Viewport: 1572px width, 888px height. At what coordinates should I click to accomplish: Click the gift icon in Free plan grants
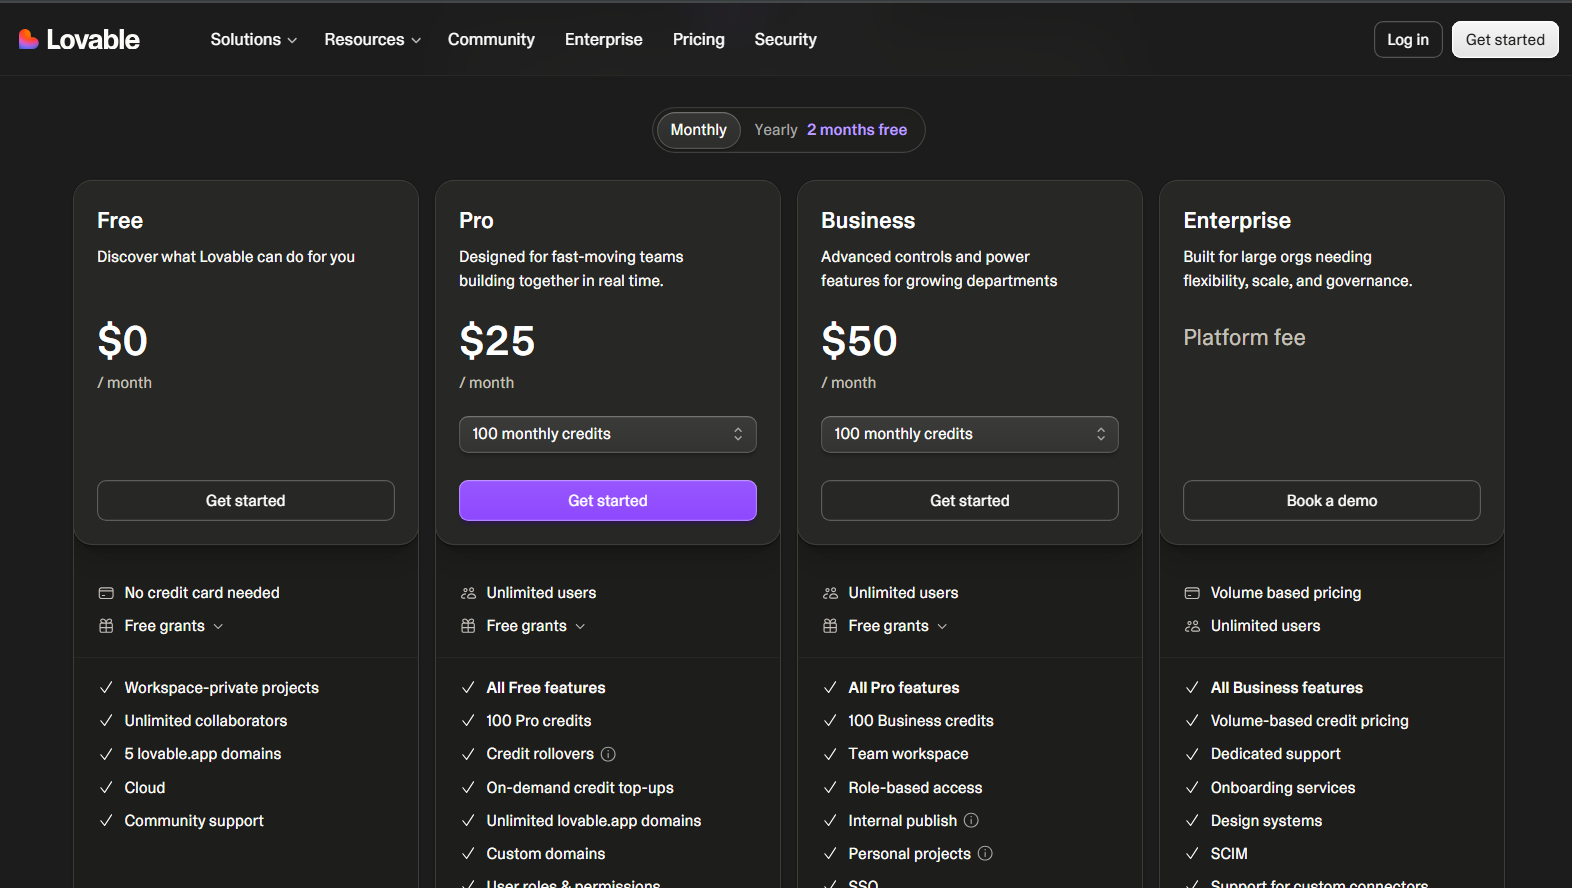[106, 626]
